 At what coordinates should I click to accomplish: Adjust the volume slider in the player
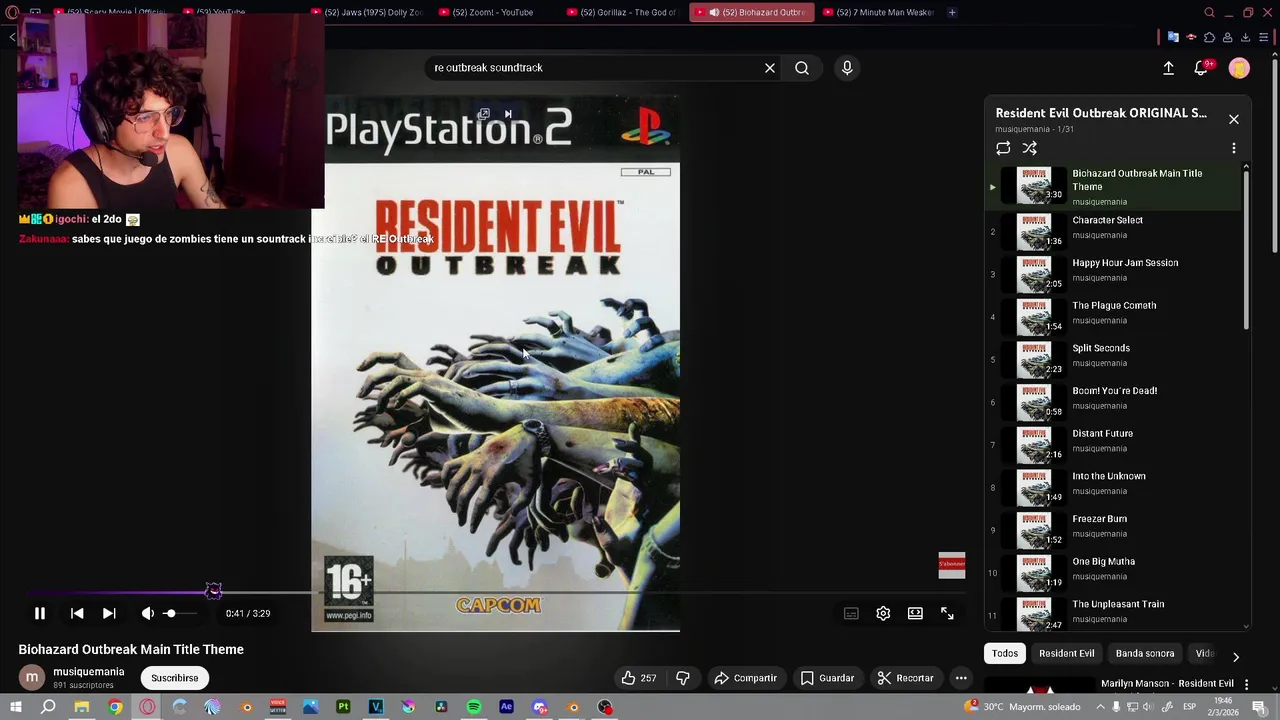tap(180, 613)
